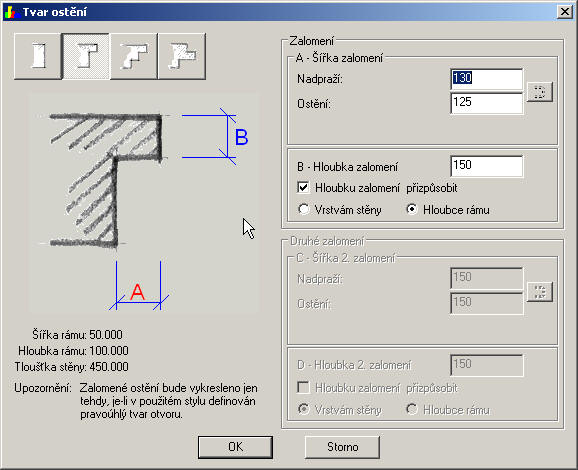Screen dimensions: 578x470
Task: Click the Ostění width field showing 125
Action: coord(487,103)
